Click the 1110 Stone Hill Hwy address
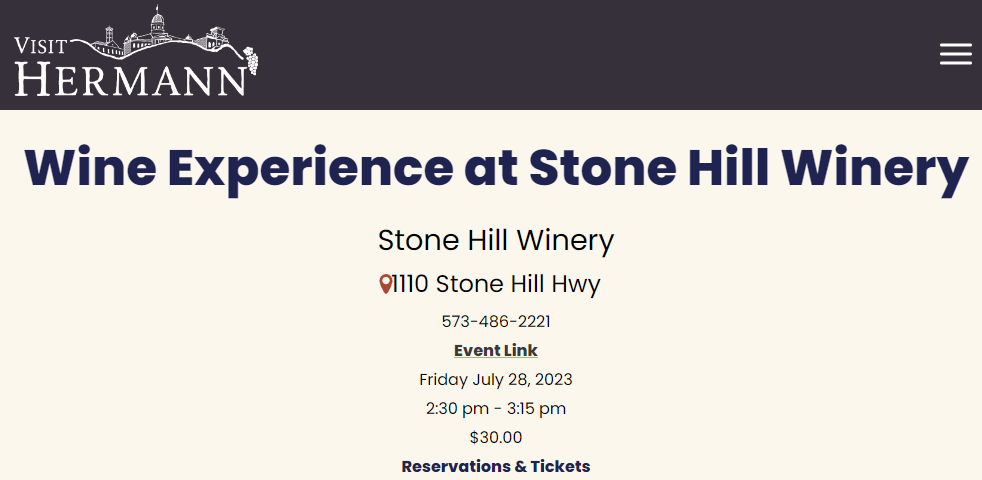Viewport: 982px width, 480px height. click(x=497, y=285)
